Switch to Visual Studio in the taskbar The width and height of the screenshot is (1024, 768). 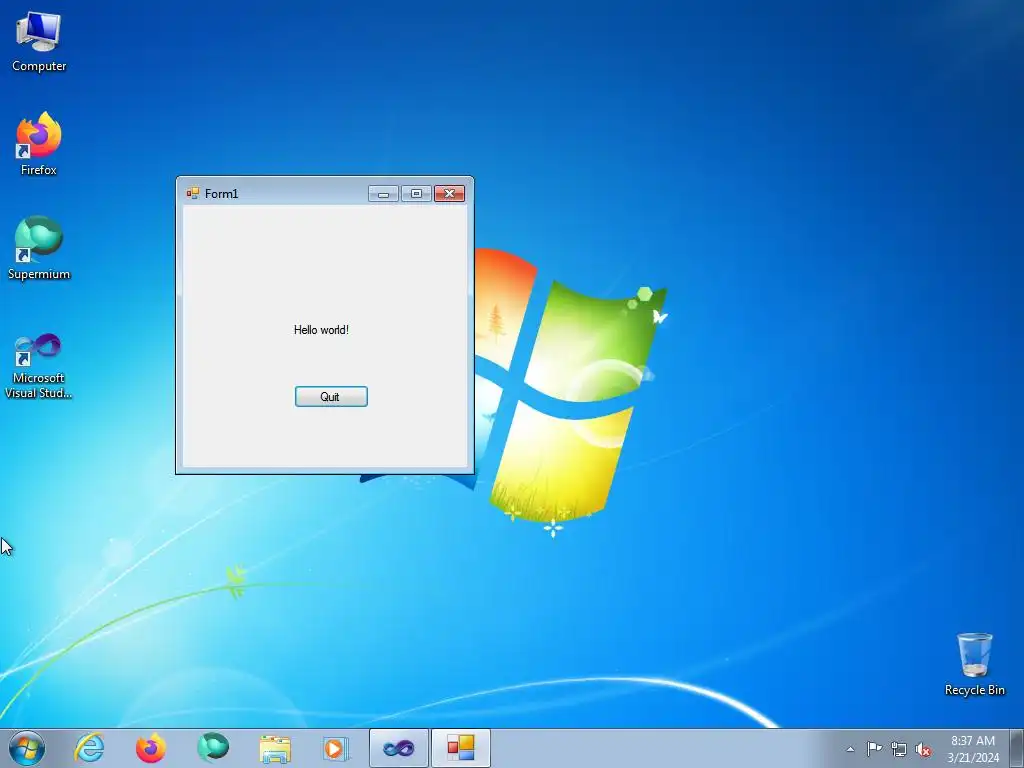(399, 748)
